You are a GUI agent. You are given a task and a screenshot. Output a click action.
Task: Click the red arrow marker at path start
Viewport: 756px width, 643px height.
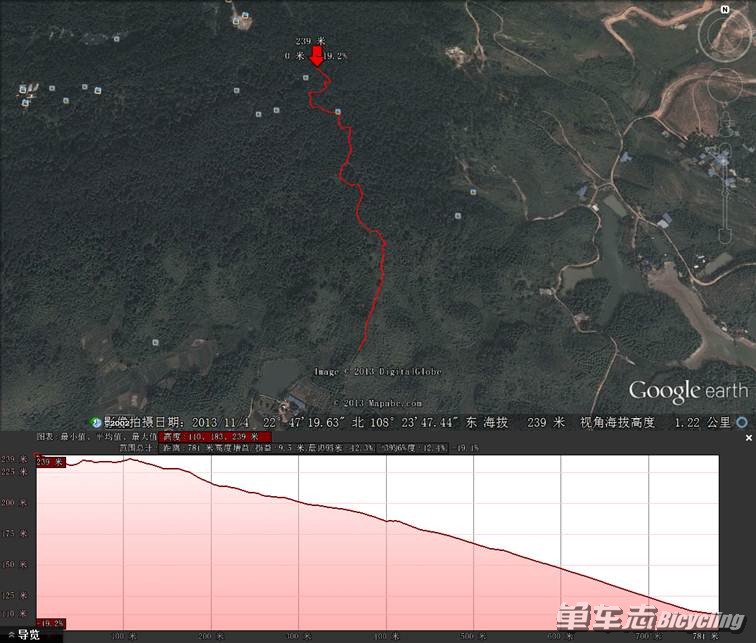click(x=317, y=56)
